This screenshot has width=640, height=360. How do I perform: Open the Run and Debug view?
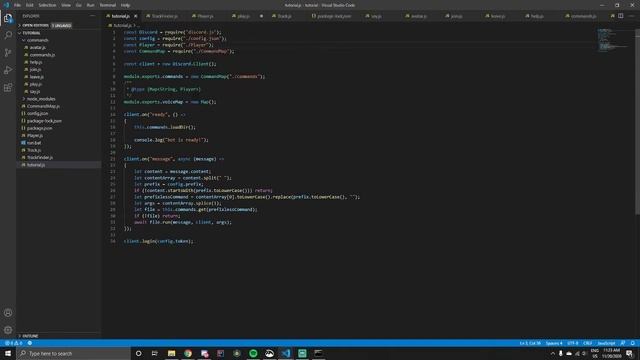[x=8, y=70]
